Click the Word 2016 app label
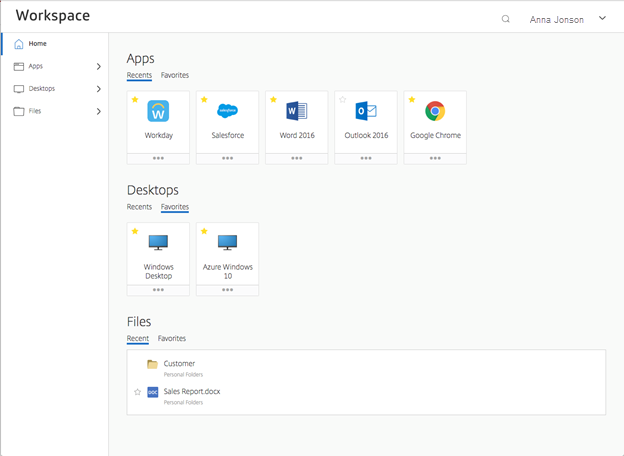 click(x=297, y=135)
